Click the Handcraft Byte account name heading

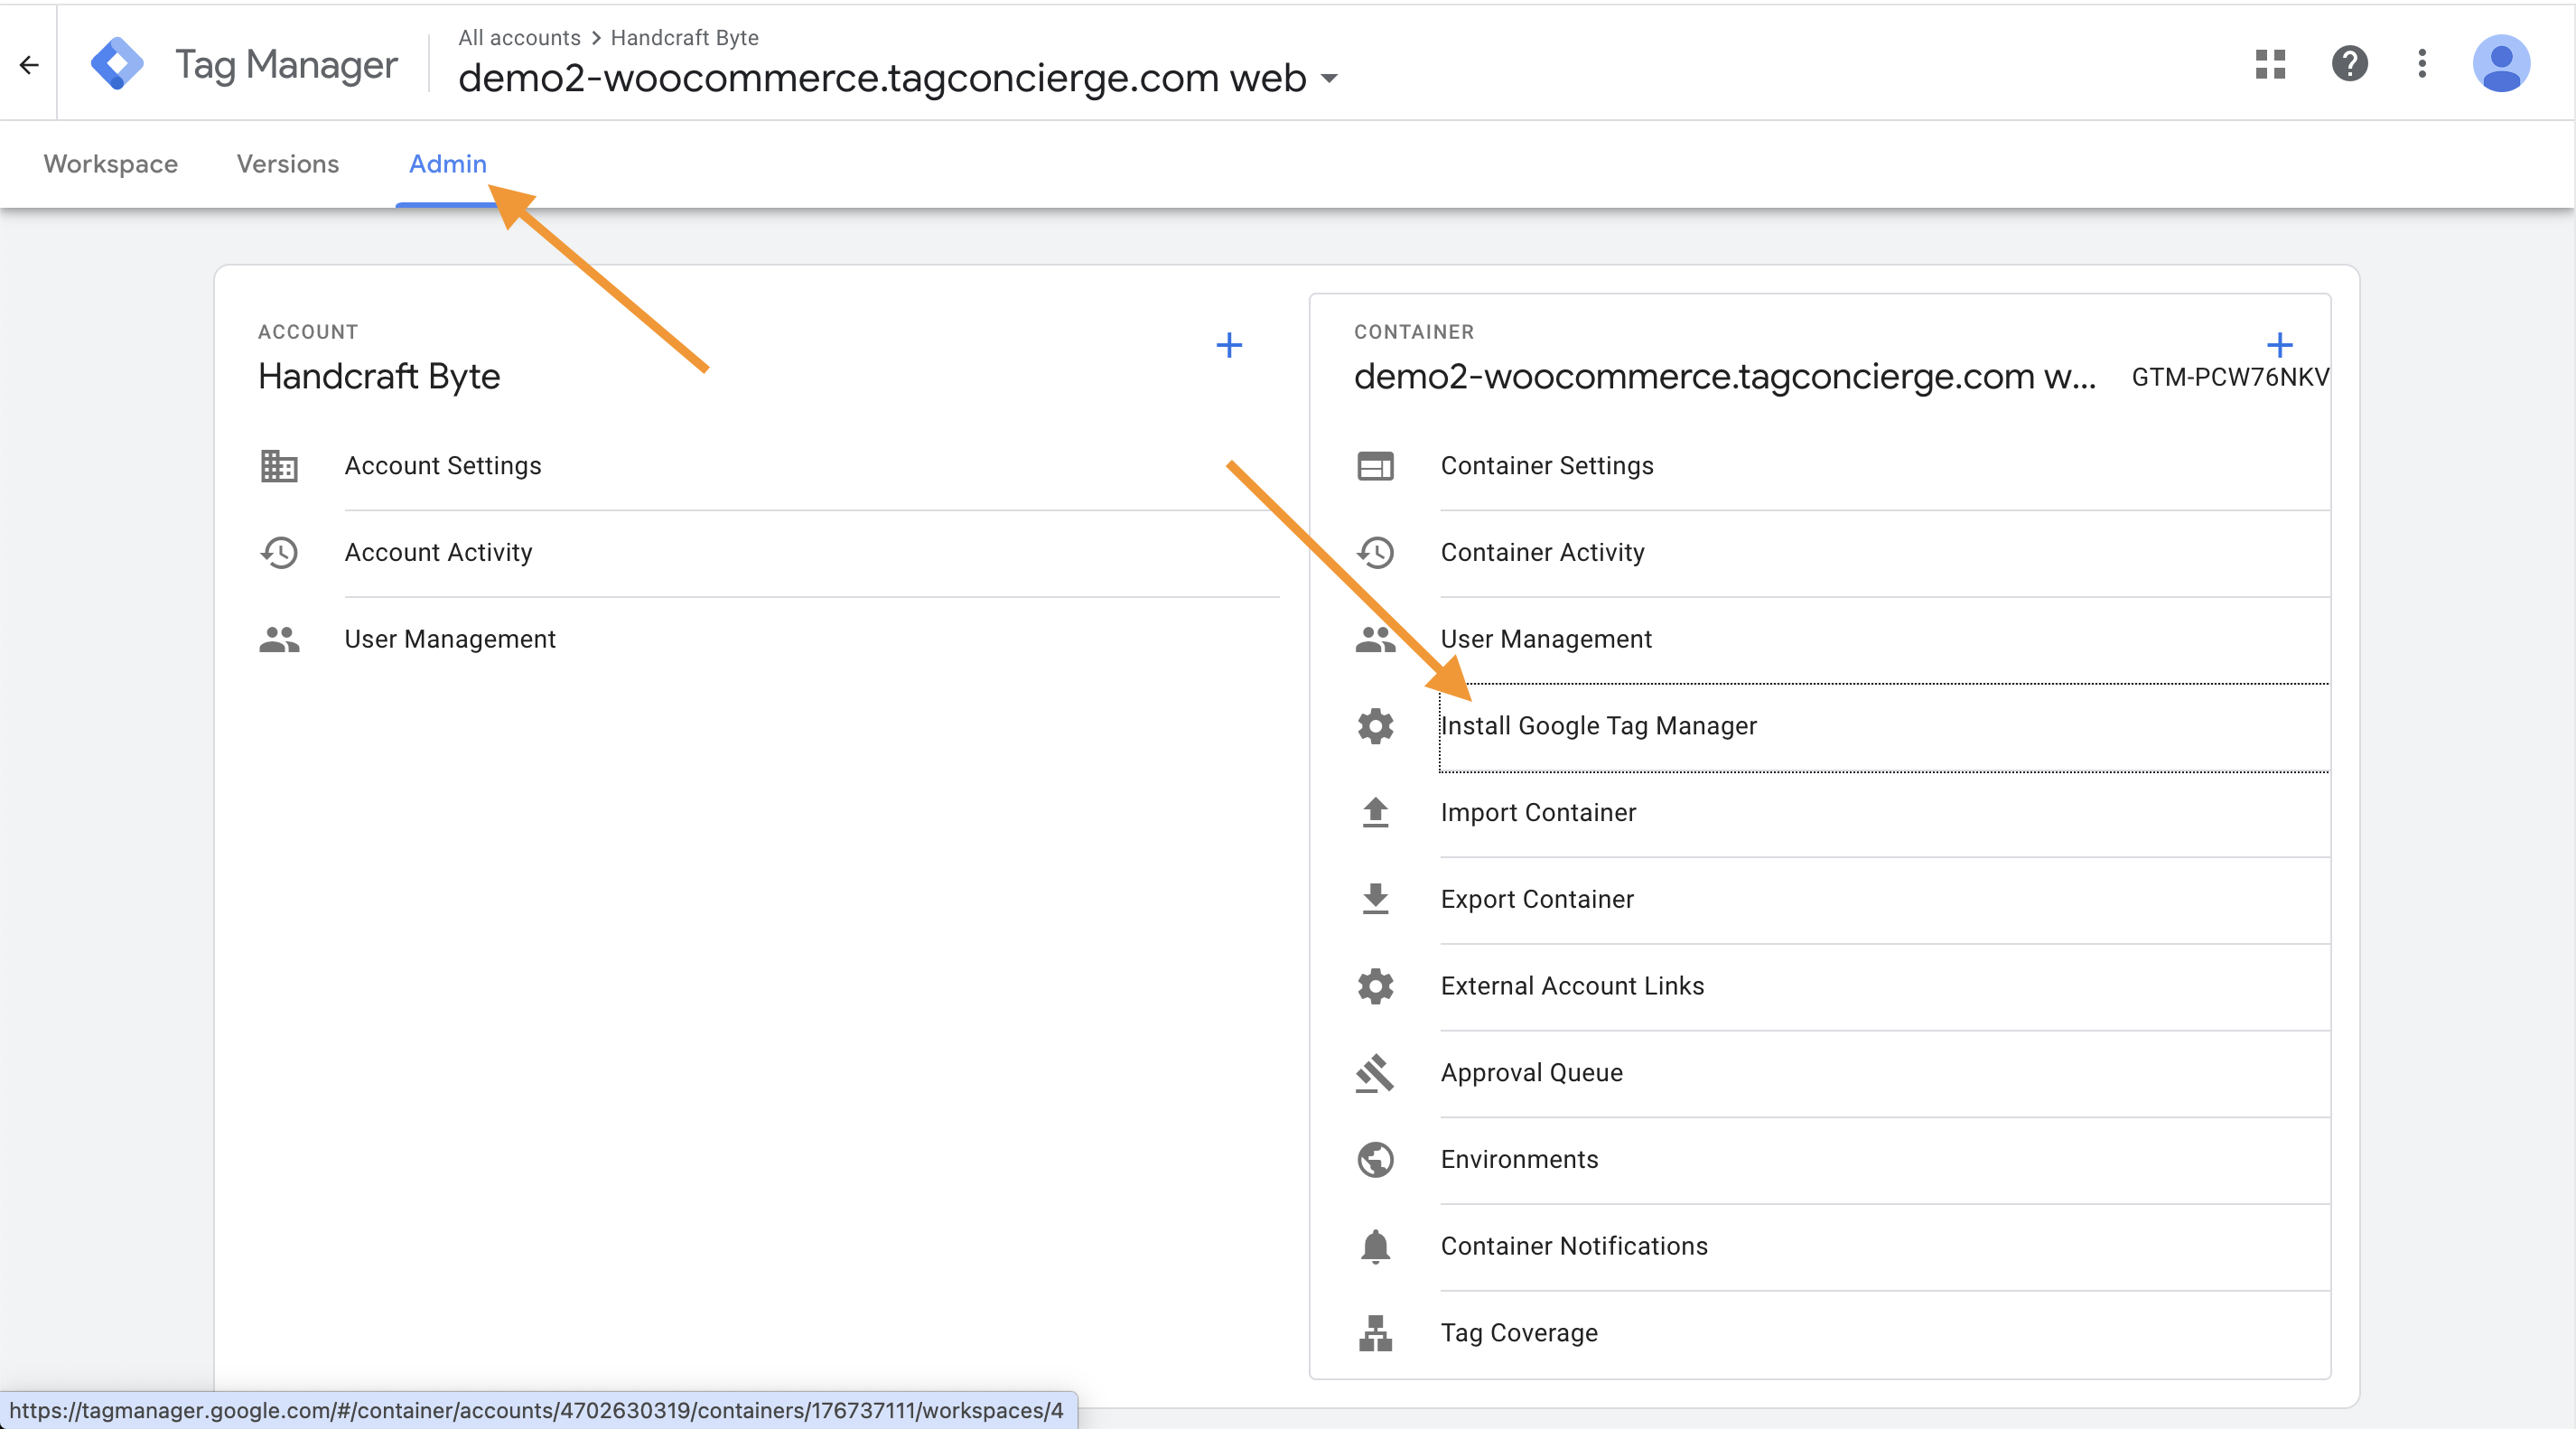[379, 377]
